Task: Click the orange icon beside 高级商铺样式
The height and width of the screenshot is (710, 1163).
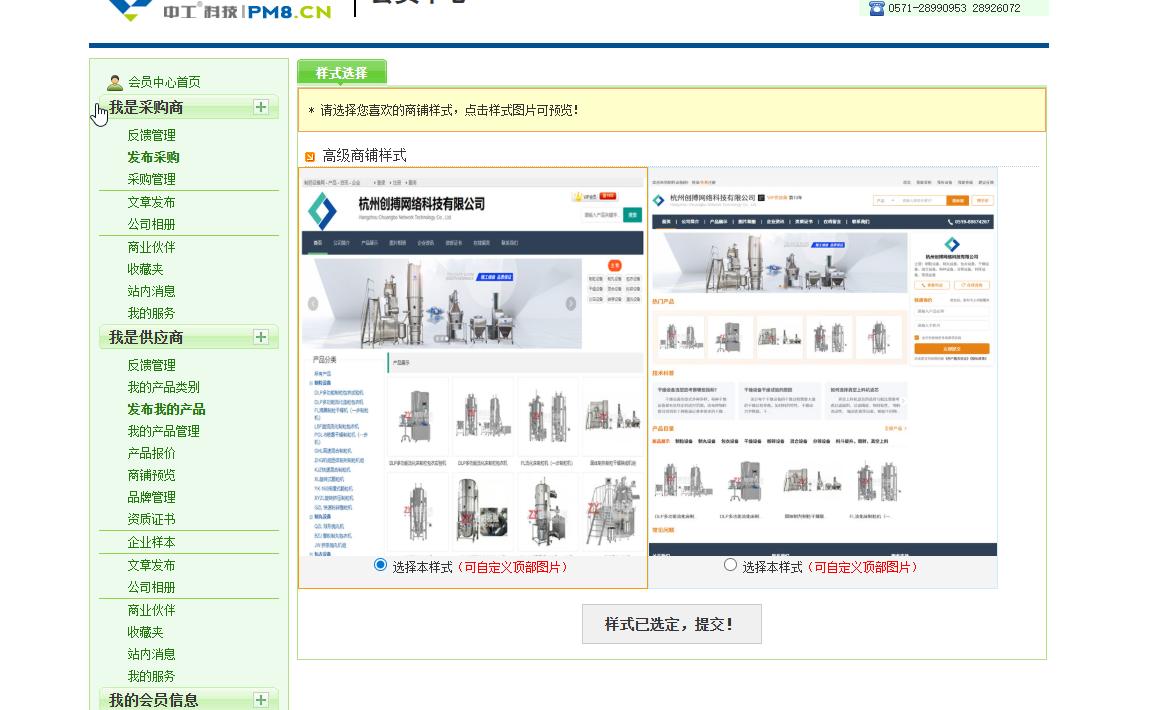Action: pyautogui.click(x=310, y=157)
